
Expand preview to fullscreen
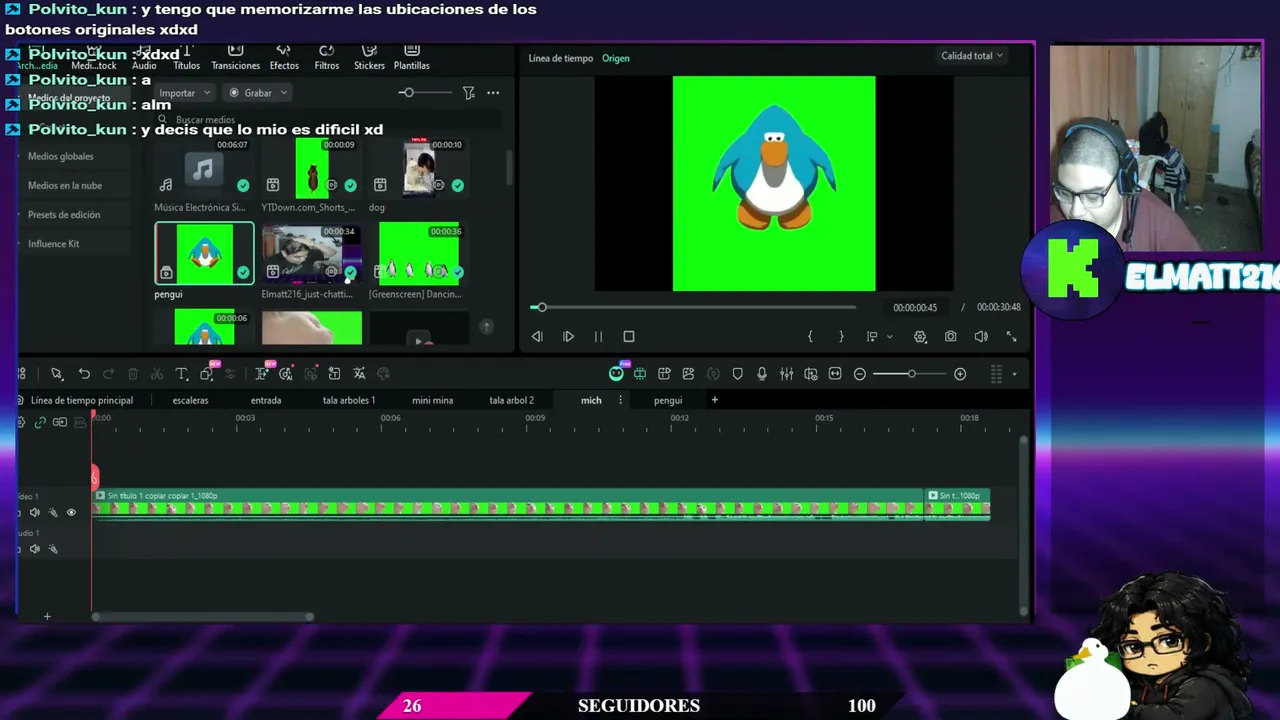1011,337
